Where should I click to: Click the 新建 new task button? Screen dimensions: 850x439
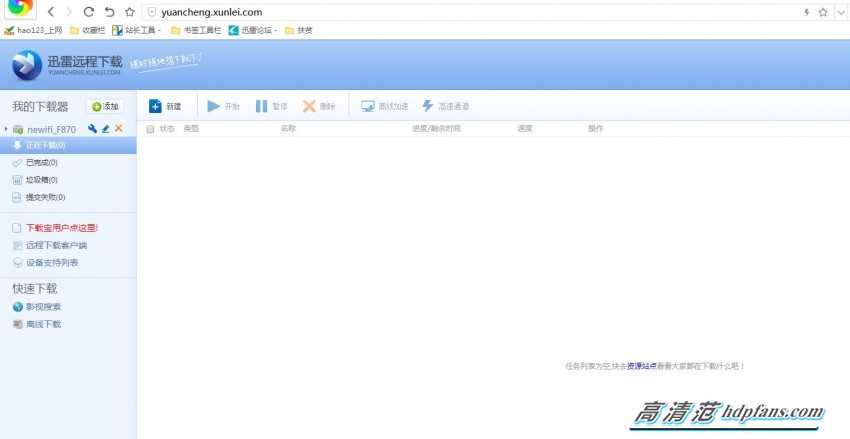click(x=165, y=106)
